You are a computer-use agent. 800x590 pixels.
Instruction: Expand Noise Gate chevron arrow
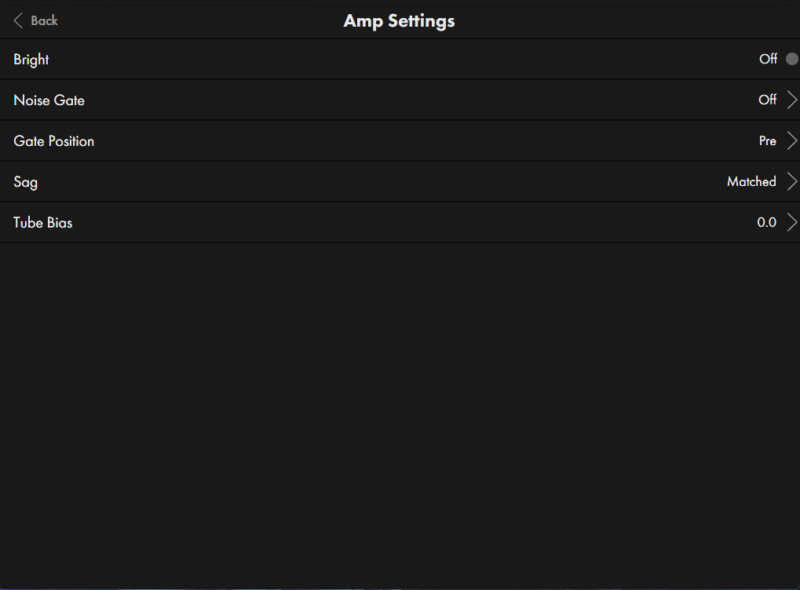792,100
